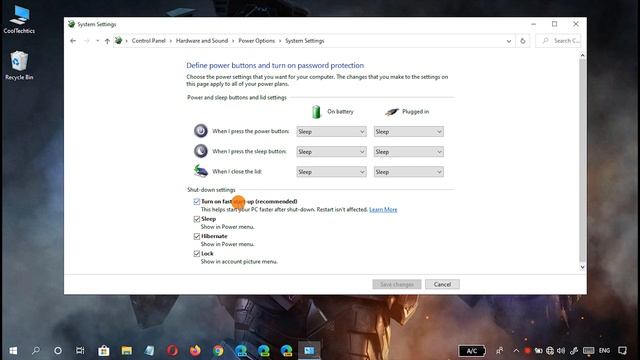Toggle the Lock account menu checkbox

(196, 253)
